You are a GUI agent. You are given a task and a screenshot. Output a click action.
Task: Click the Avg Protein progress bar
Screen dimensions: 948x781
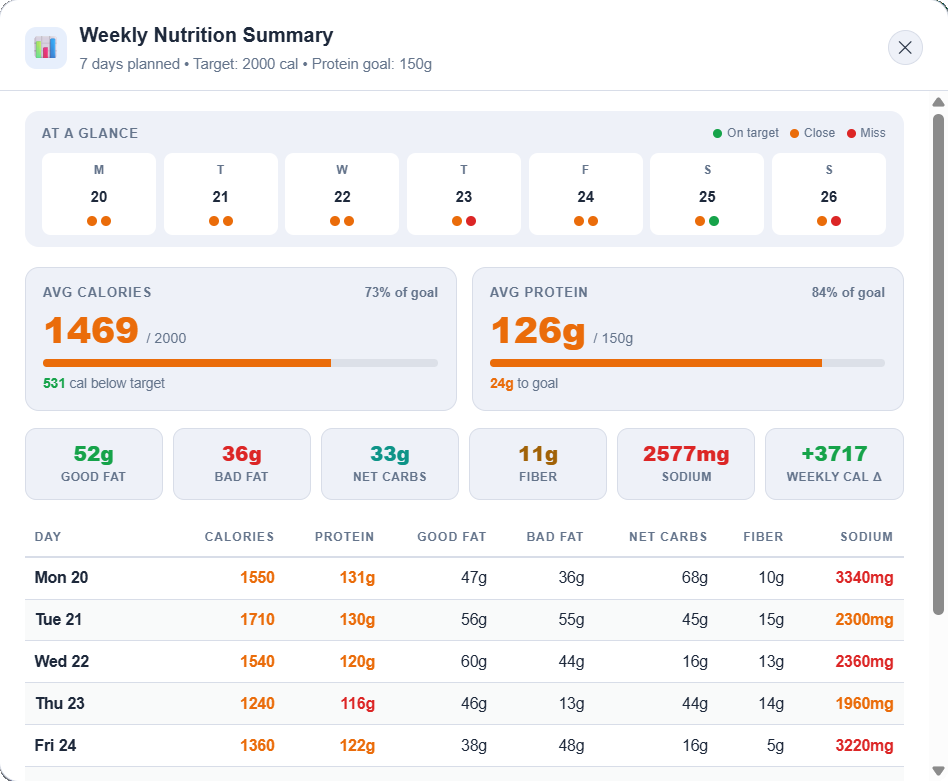pyautogui.click(x=687, y=363)
